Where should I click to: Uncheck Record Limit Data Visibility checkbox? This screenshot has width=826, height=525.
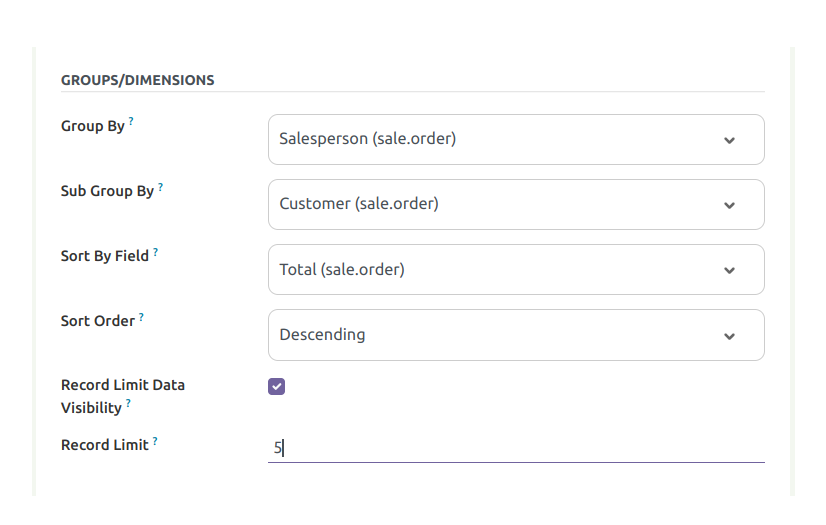pos(276,386)
